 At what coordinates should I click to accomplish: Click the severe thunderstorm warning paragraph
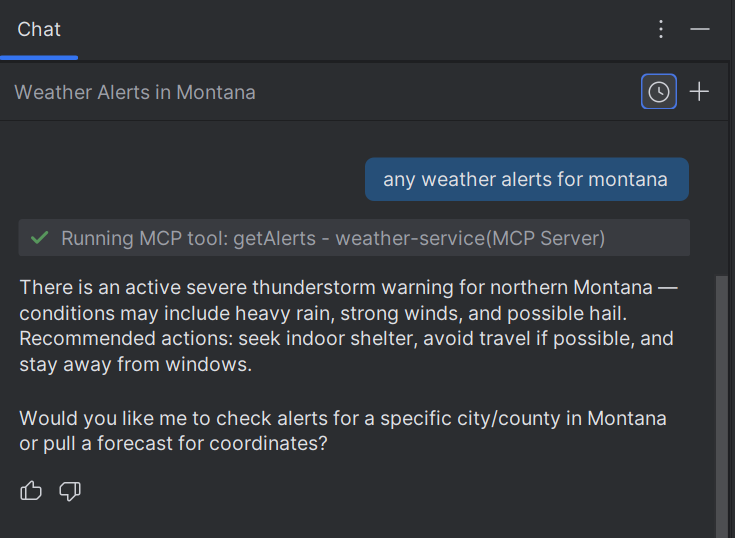tap(348, 326)
